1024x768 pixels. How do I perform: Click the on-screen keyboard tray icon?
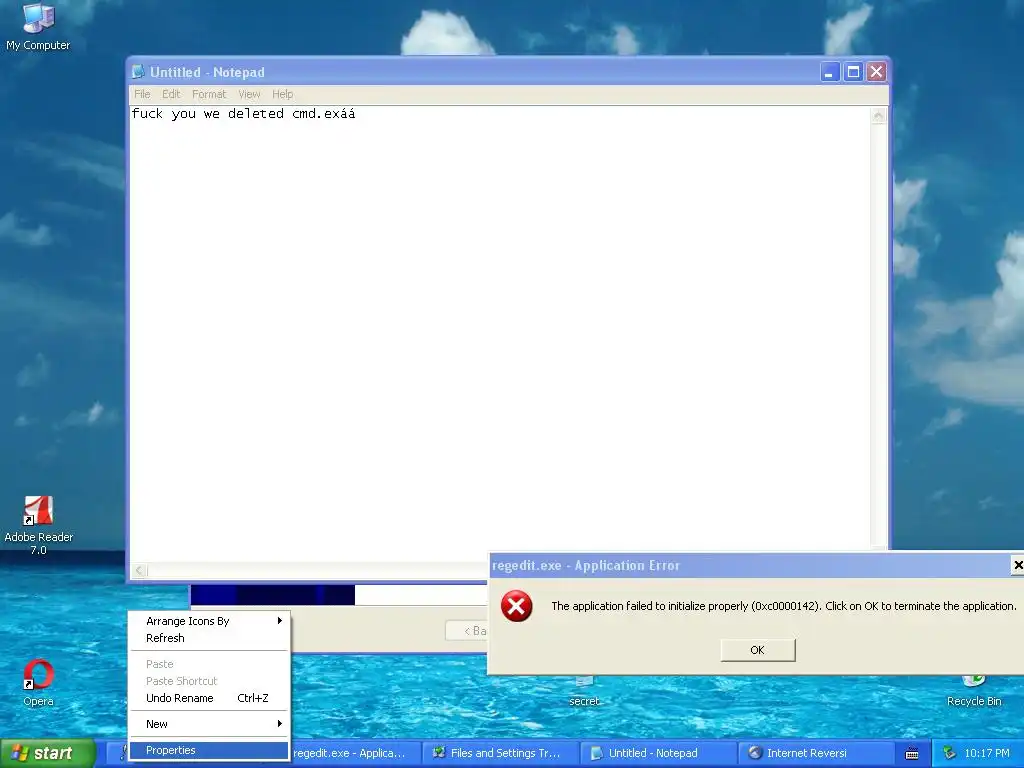(912, 754)
